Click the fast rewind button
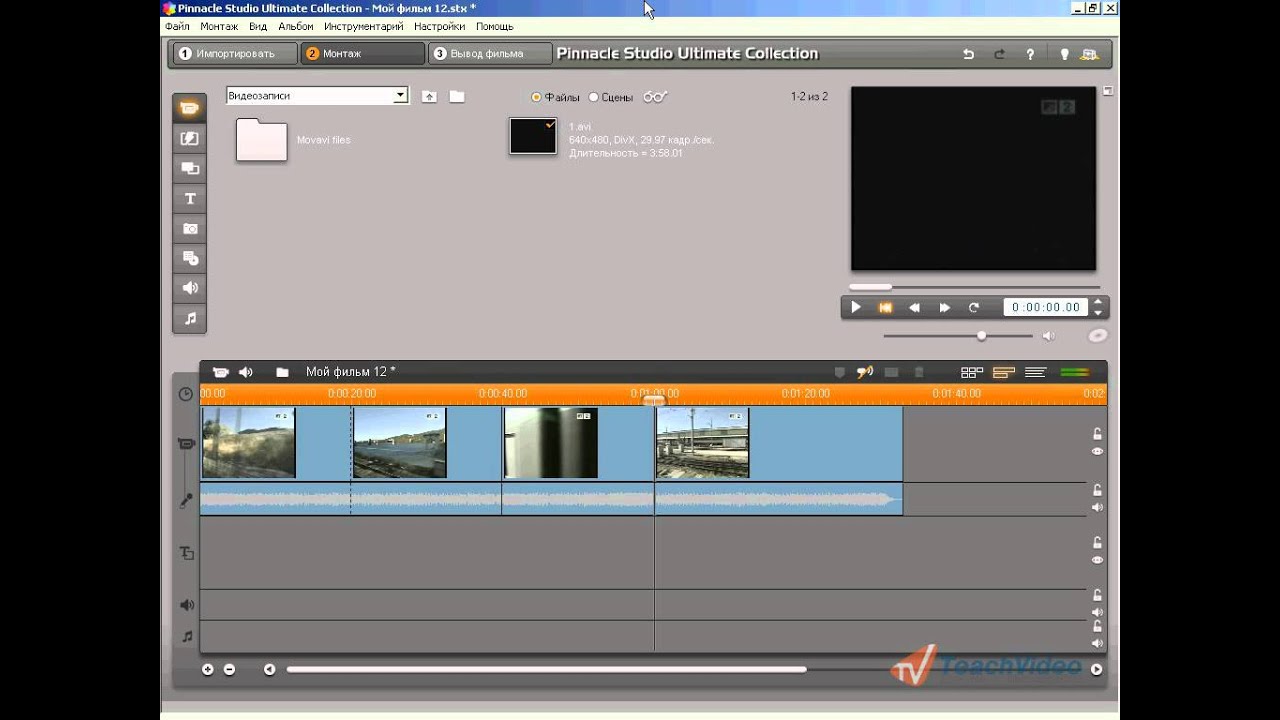Image resolution: width=1280 pixels, height=720 pixels. tap(914, 308)
